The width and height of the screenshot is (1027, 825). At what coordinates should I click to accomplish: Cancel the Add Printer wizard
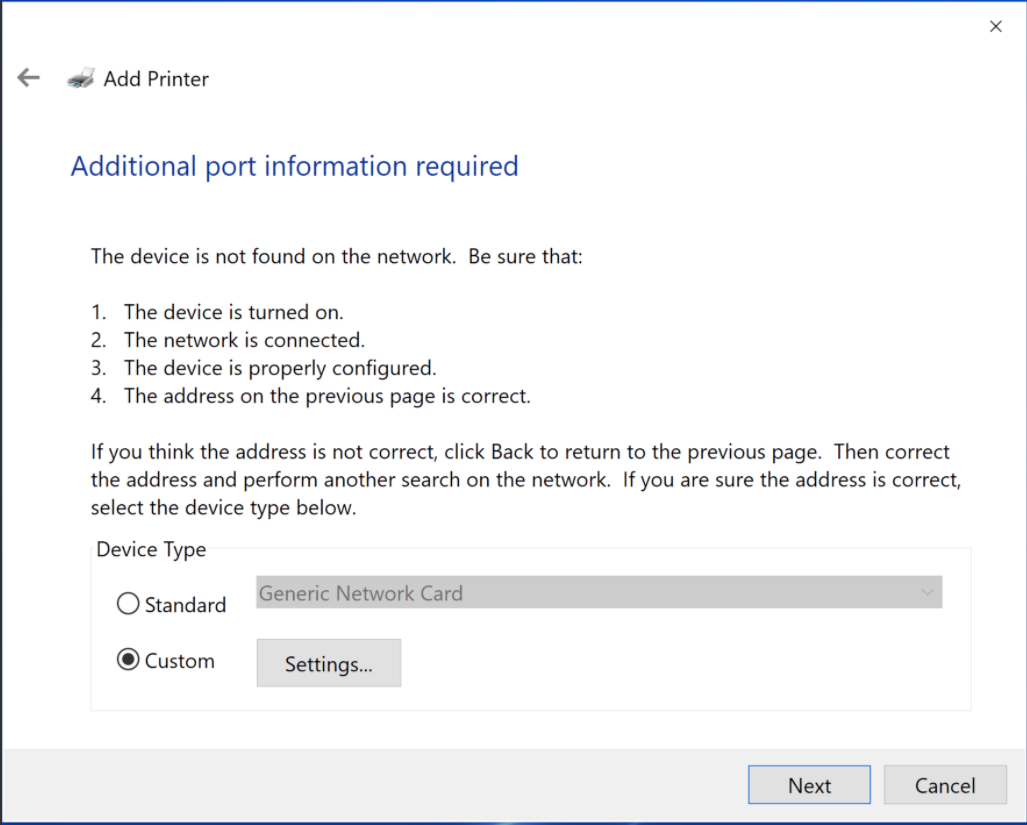944,785
